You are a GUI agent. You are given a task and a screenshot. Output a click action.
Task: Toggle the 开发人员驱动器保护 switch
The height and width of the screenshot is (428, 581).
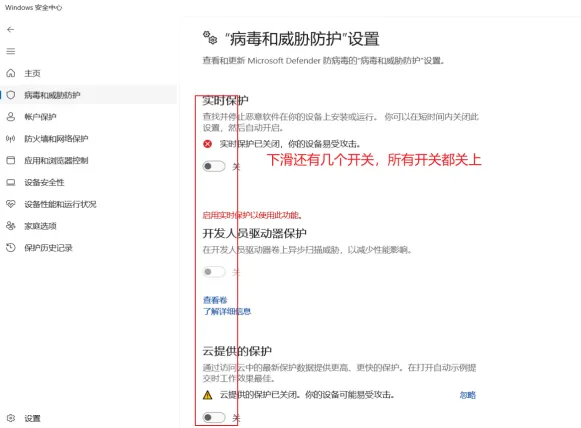pos(214,272)
